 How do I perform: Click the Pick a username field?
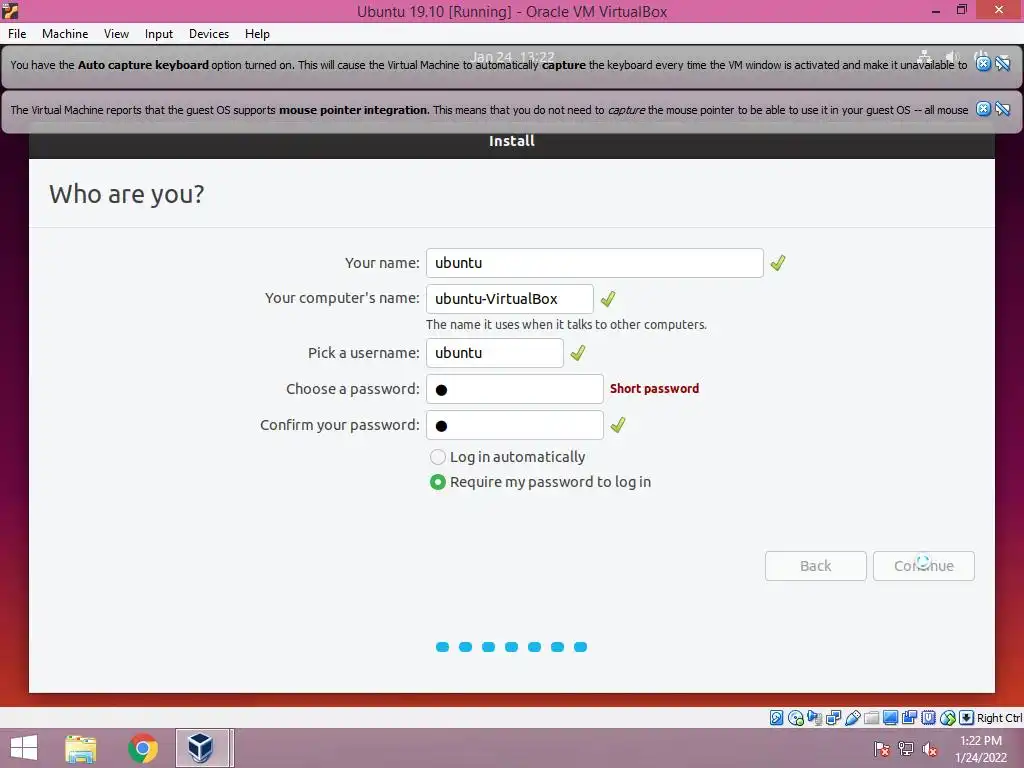pos(494,353)
